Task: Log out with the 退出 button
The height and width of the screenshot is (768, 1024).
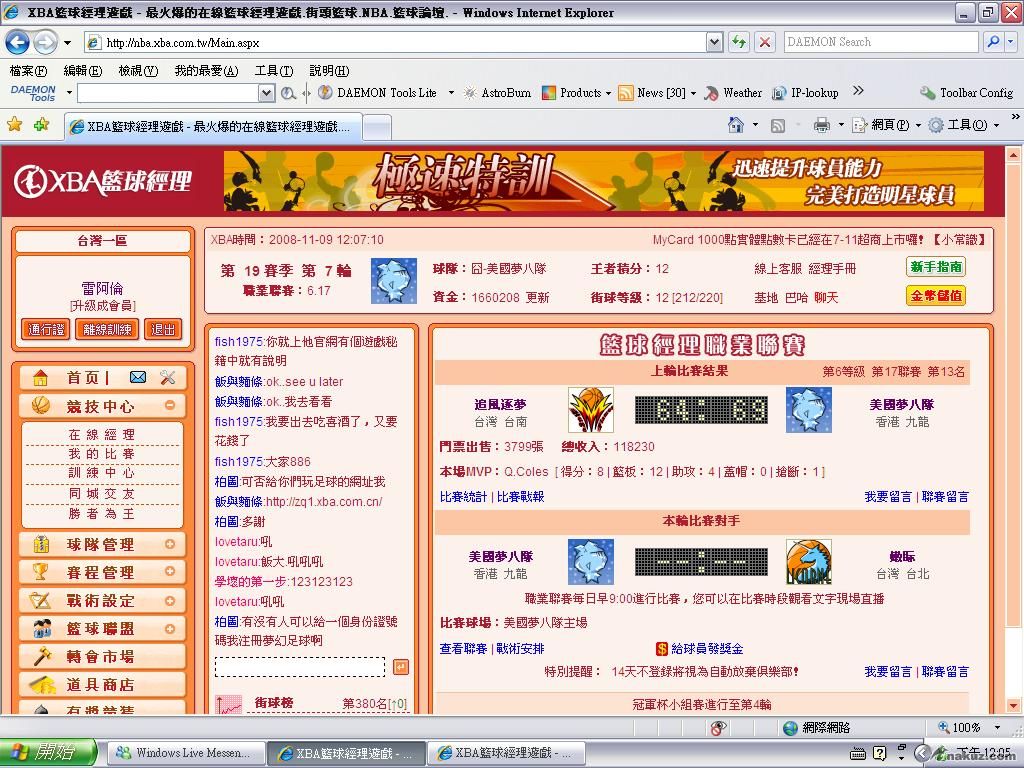Action: (163, 329)
